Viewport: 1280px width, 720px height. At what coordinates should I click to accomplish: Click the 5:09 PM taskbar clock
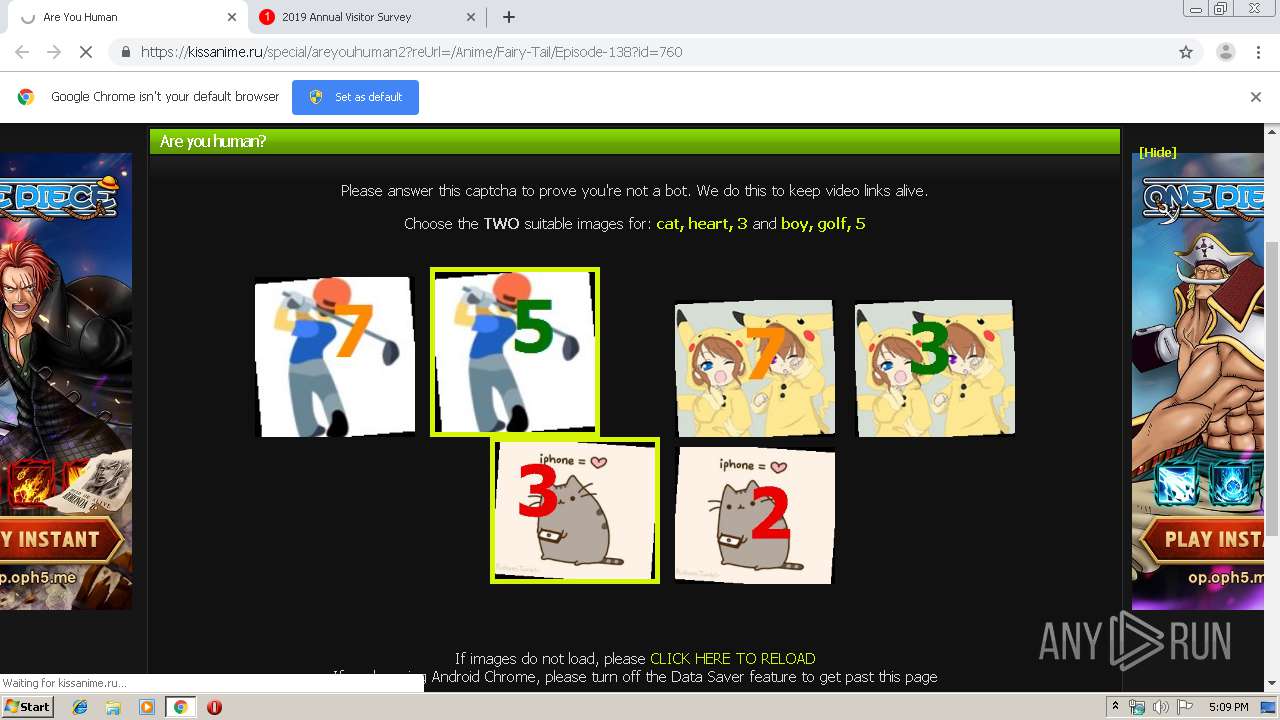(x=1228, y=707)
